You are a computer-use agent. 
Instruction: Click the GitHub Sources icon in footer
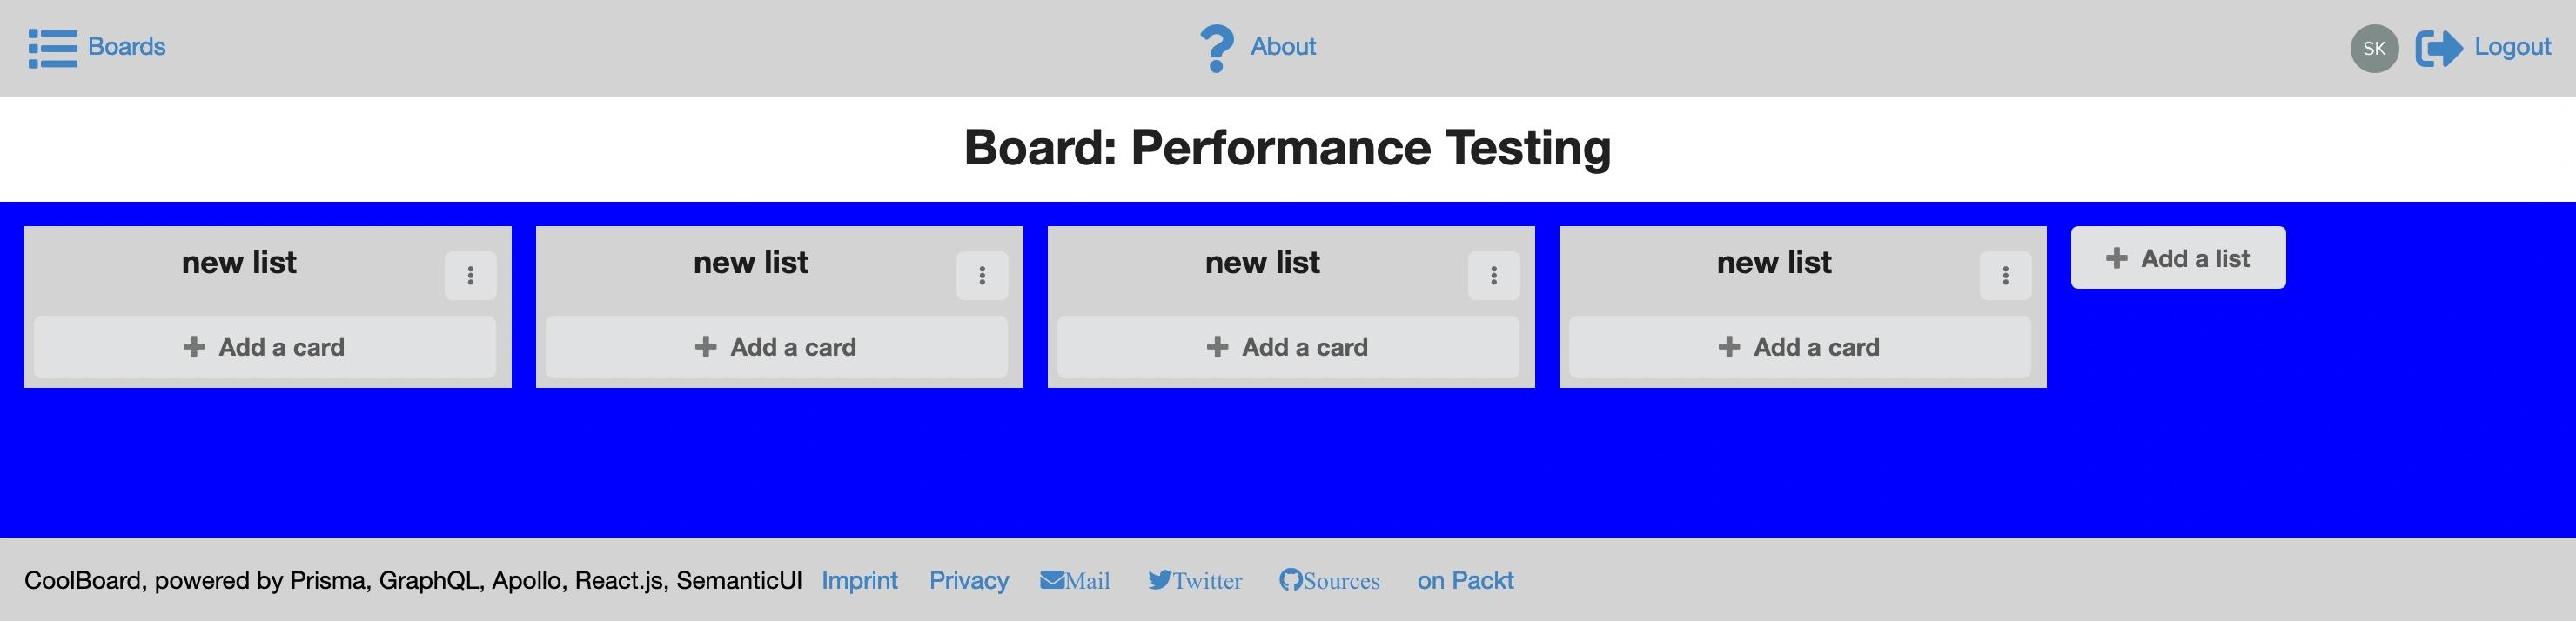tap(1290, 580)
